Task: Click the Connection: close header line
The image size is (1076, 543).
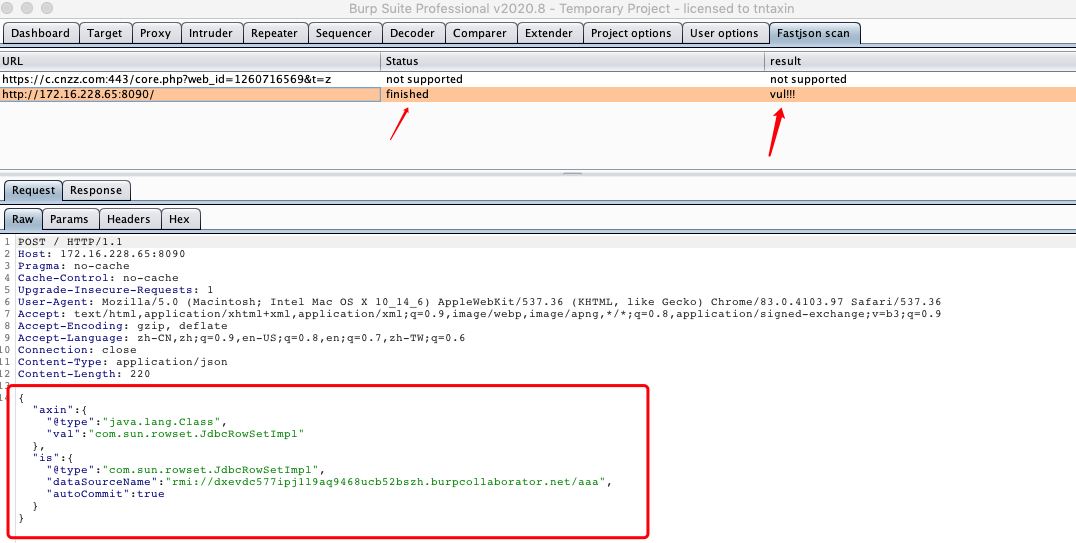Action: point(77,350)
